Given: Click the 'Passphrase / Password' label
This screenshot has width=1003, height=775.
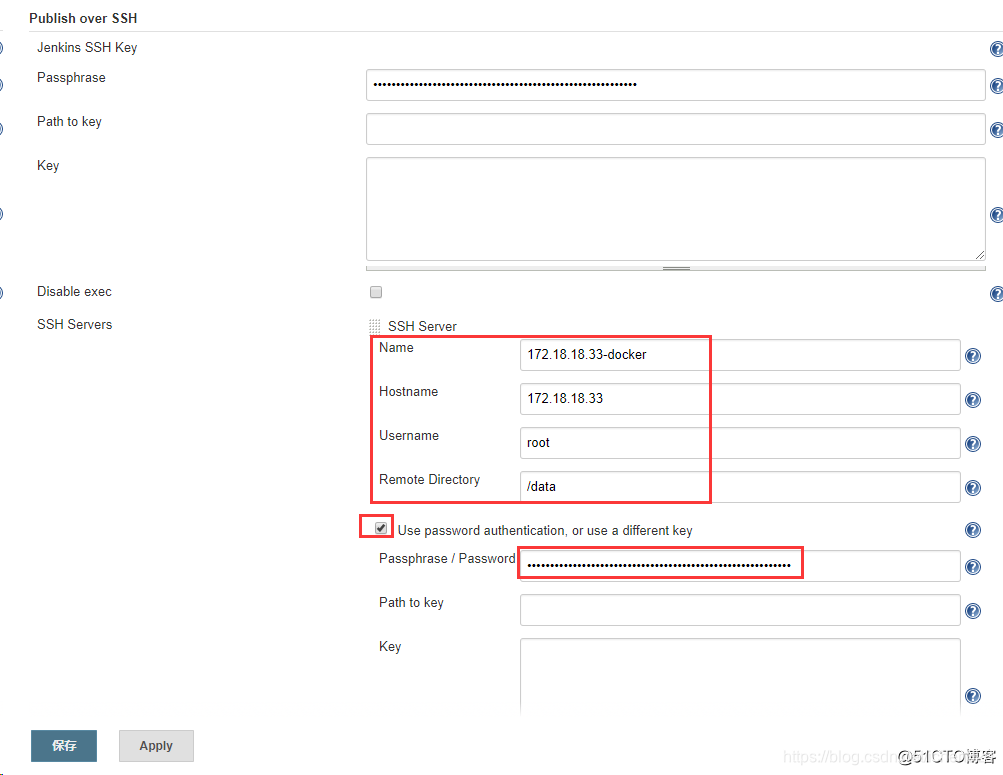Looking at the screenshot, I should point(447,558).
